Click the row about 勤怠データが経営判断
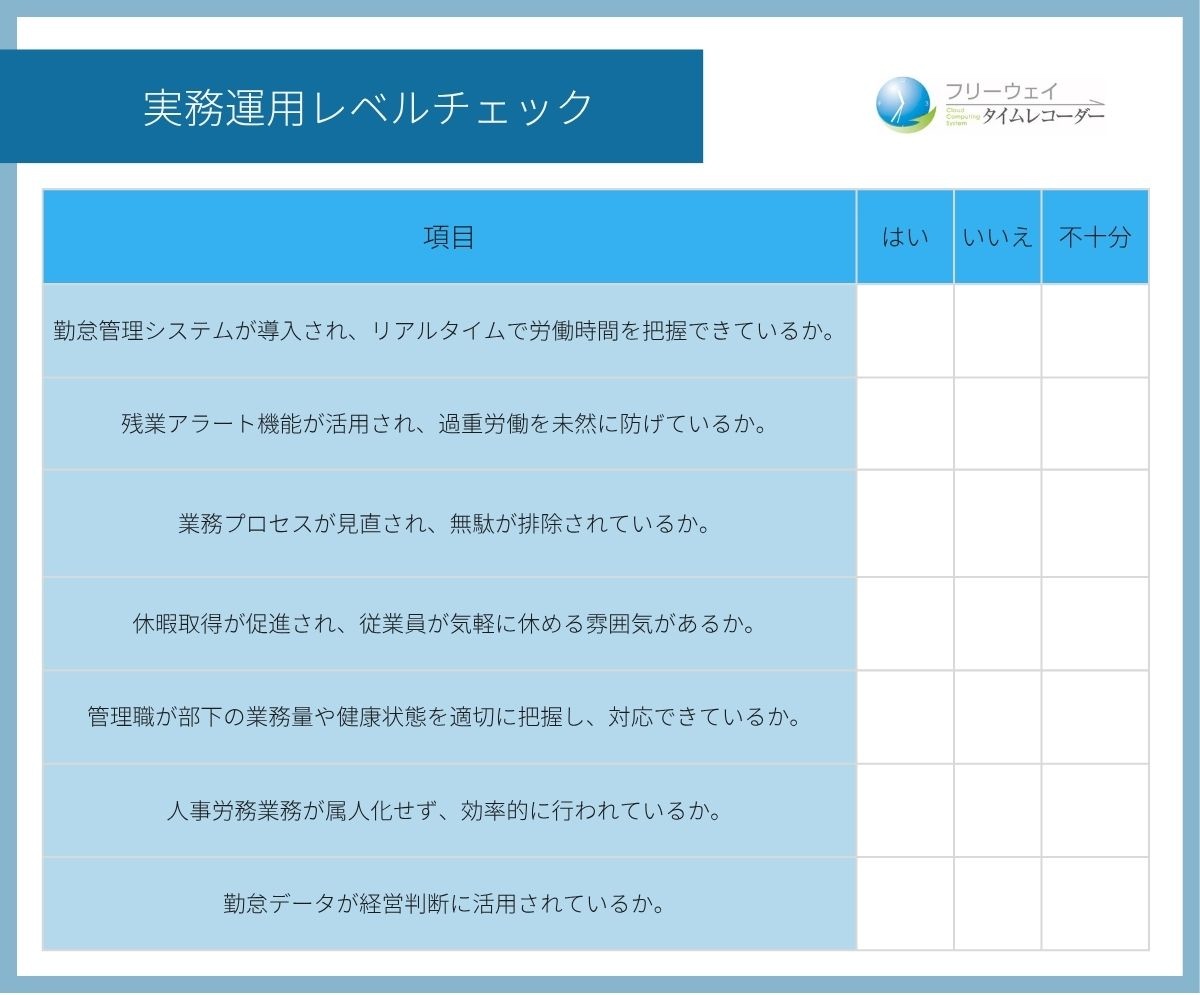Screen dimensions: 1200x995 pos(449,904)
